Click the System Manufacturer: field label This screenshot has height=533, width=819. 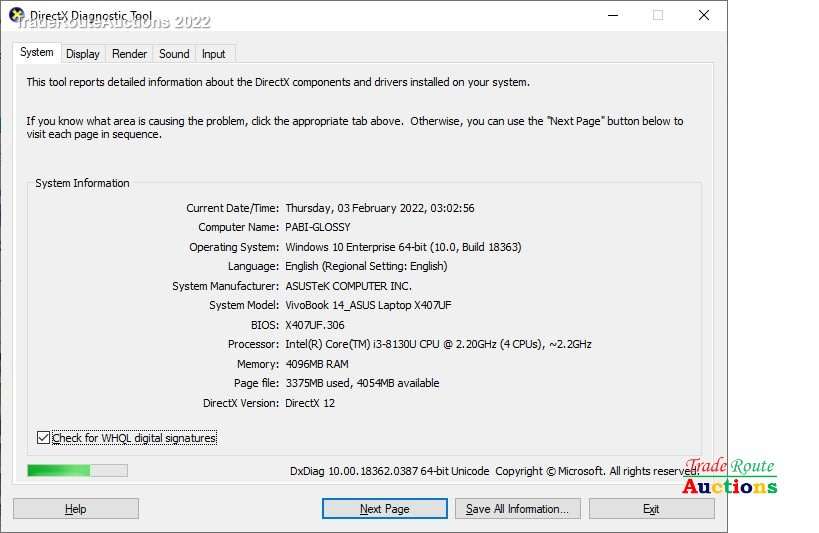click(x=226, y=286)
